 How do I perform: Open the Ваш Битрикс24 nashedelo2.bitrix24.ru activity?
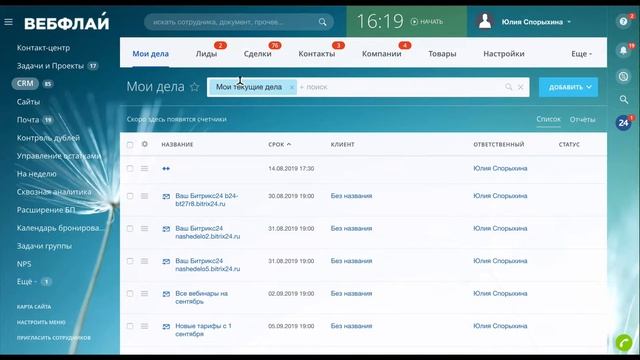tap(208, 232)
